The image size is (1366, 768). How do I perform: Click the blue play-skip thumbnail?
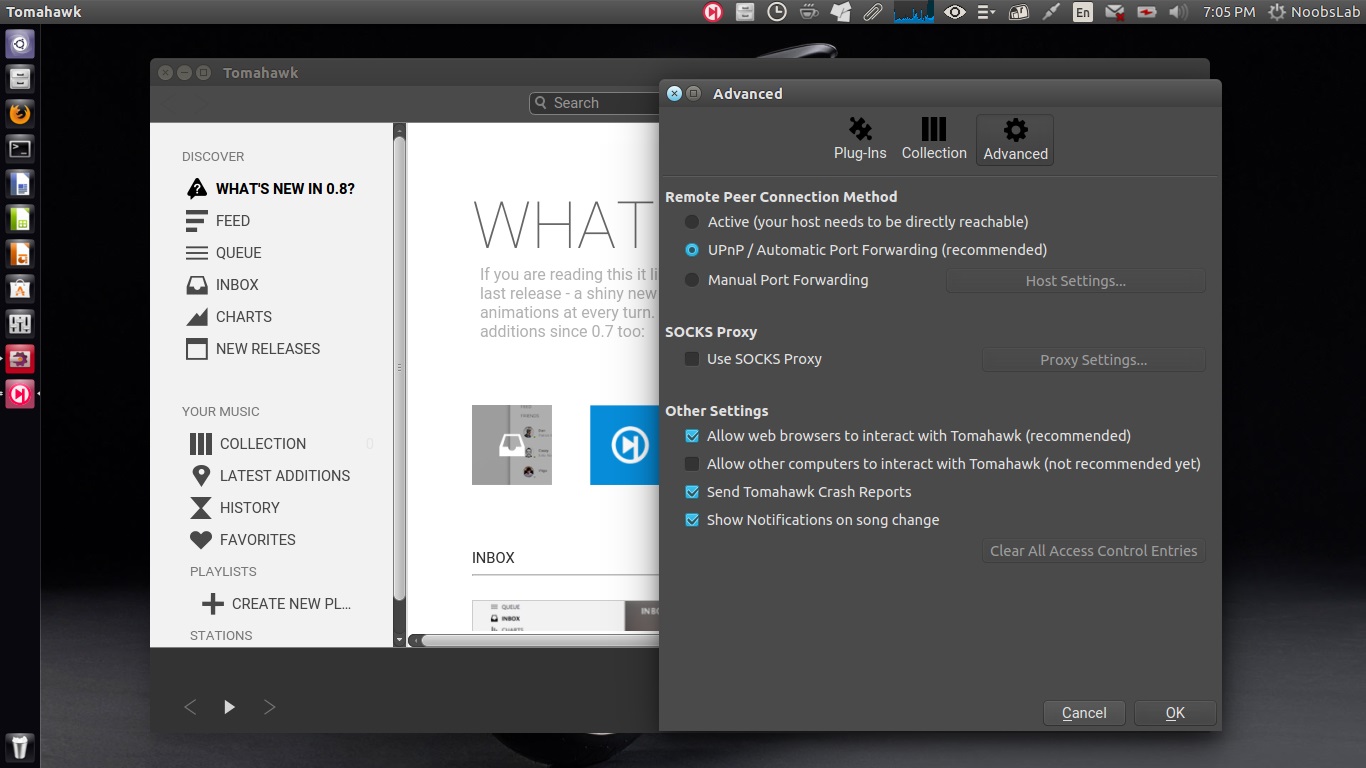coord(624,445)
